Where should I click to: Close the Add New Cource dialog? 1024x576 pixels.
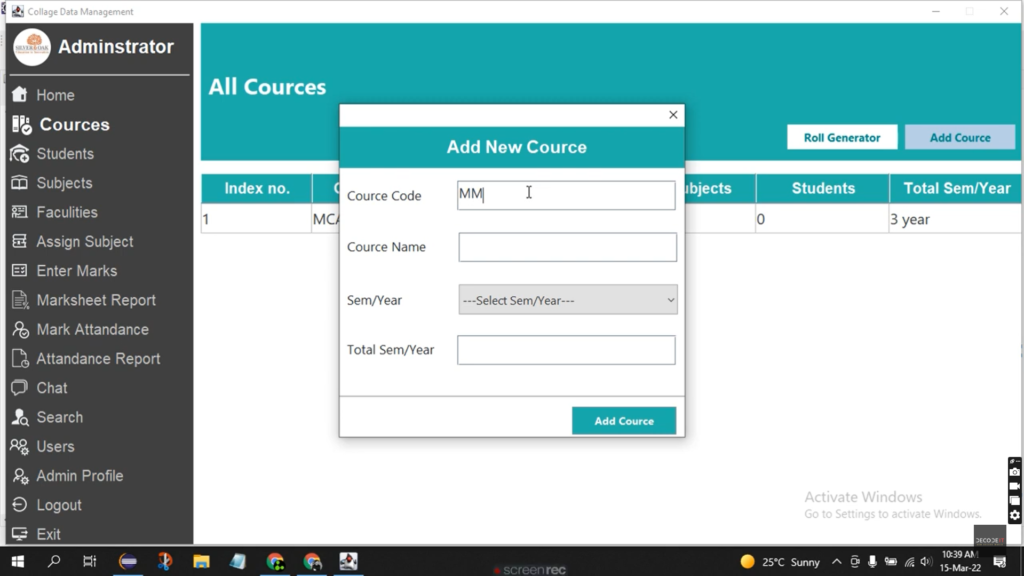coord(673,115)
